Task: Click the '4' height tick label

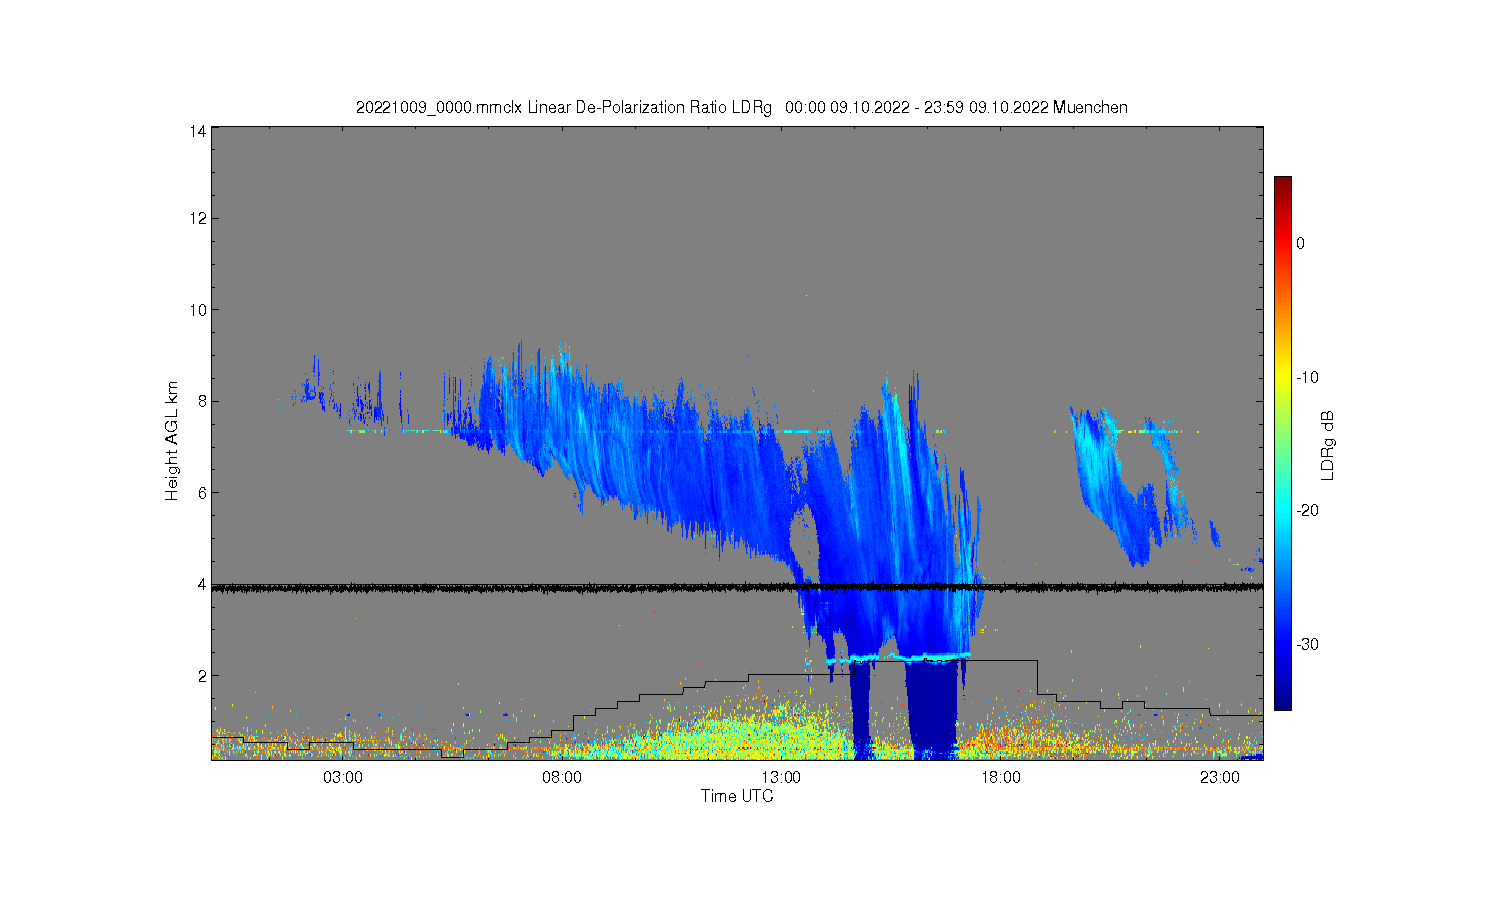Action: point(203,584)
